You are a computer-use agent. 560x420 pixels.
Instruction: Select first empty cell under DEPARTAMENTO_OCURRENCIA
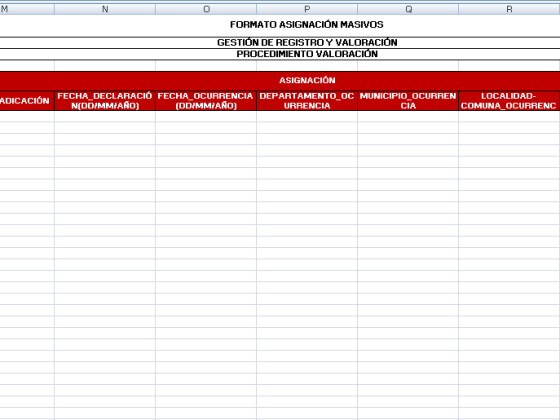pos(307,116)
